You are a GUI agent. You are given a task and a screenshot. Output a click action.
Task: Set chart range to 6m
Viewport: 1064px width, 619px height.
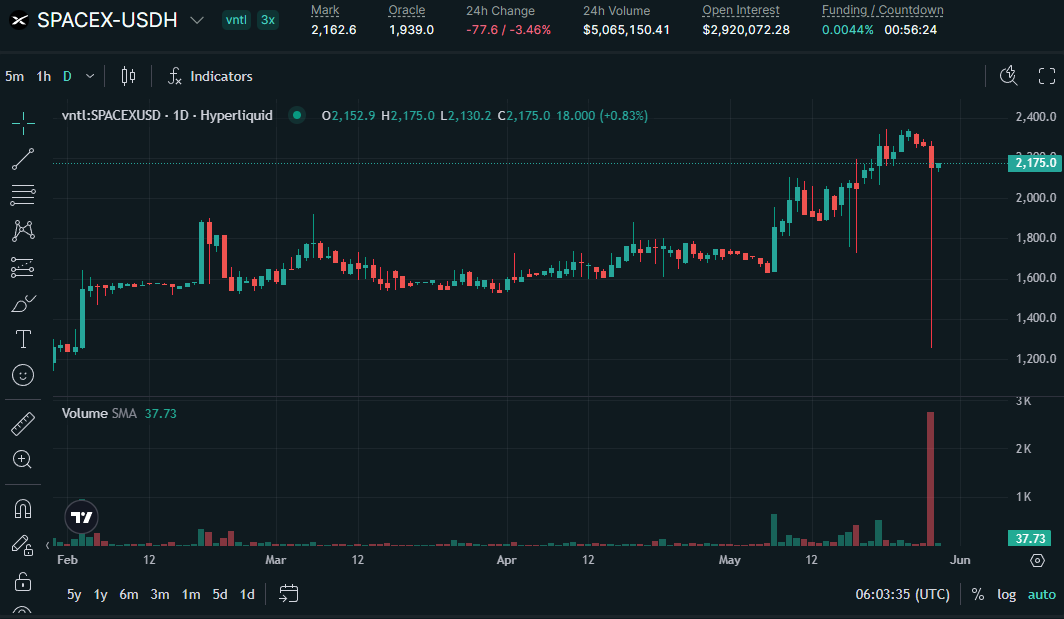129,595
